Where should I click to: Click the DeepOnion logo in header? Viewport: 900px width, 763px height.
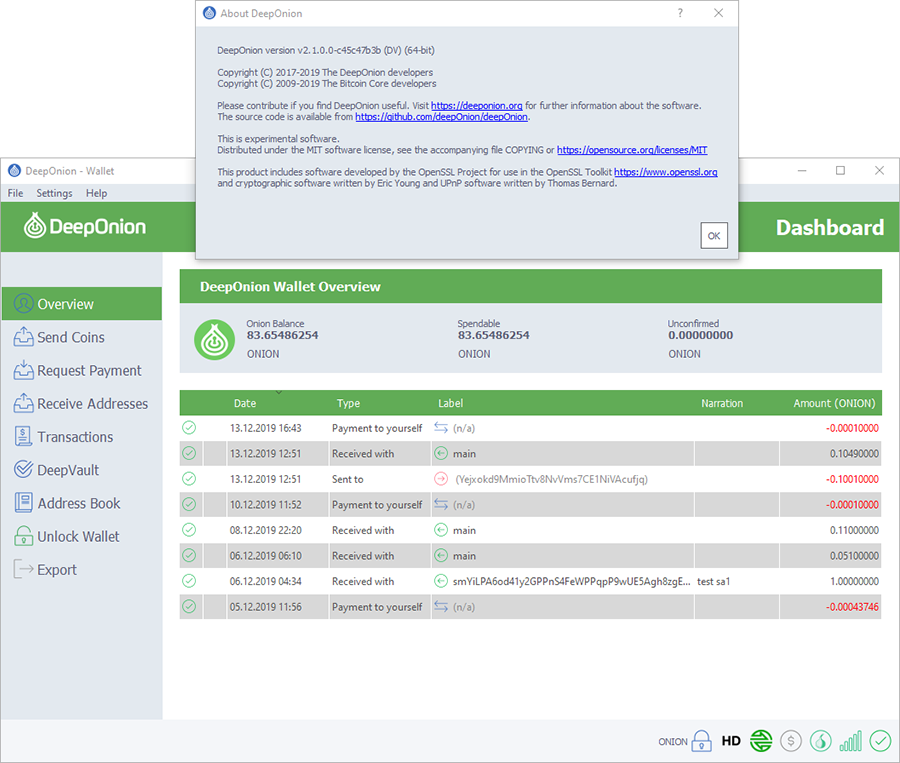[84, 226]
